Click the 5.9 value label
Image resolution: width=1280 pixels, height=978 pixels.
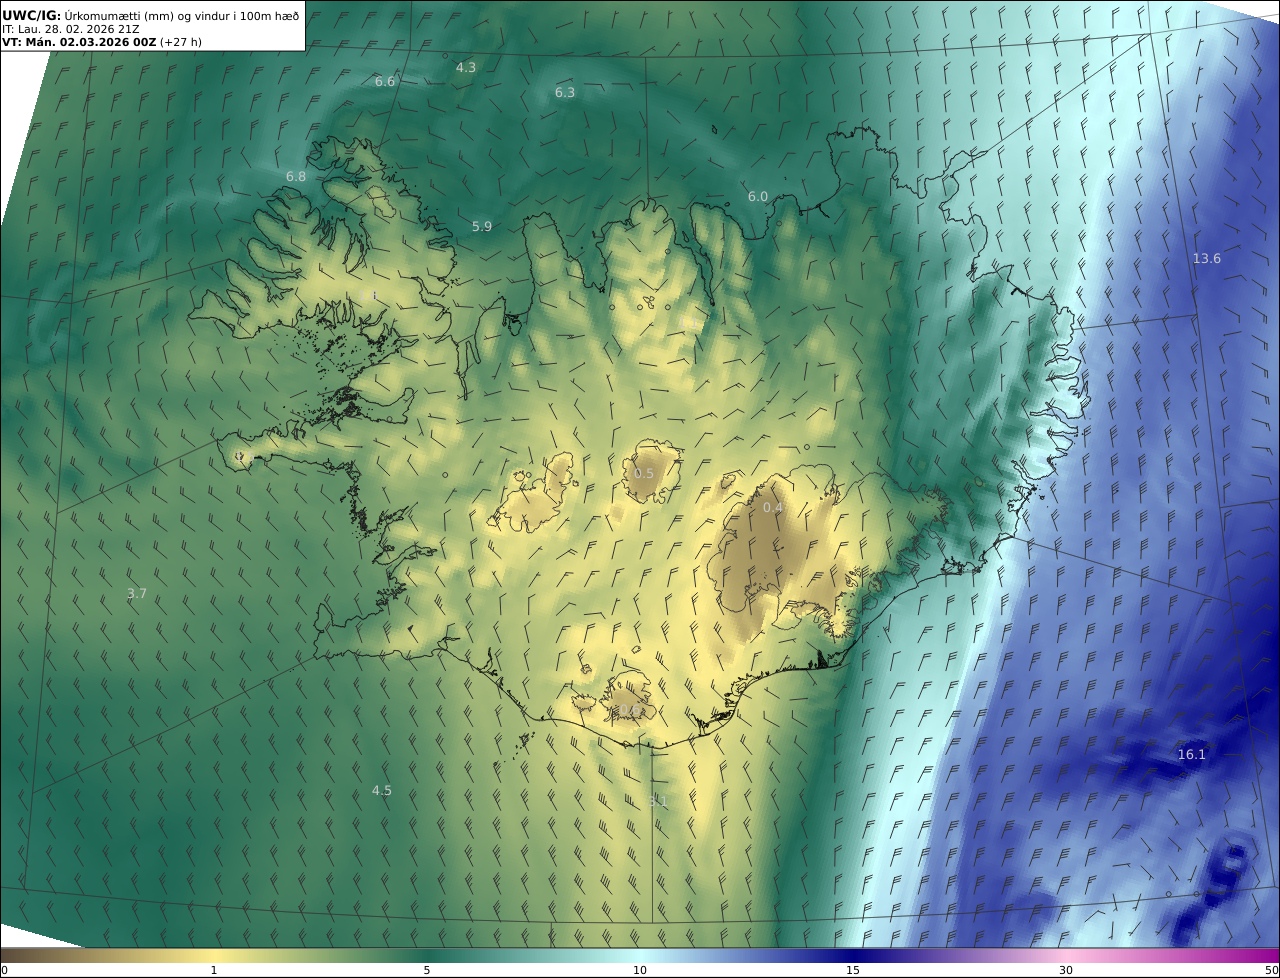482,227
